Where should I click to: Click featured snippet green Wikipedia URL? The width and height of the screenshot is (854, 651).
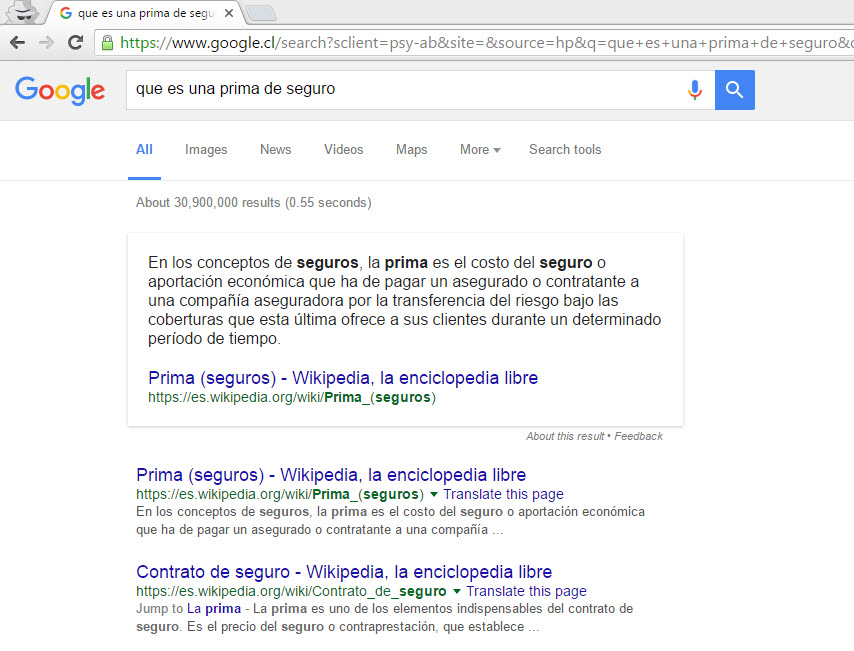pyautogui.click(x=292, y=398)
